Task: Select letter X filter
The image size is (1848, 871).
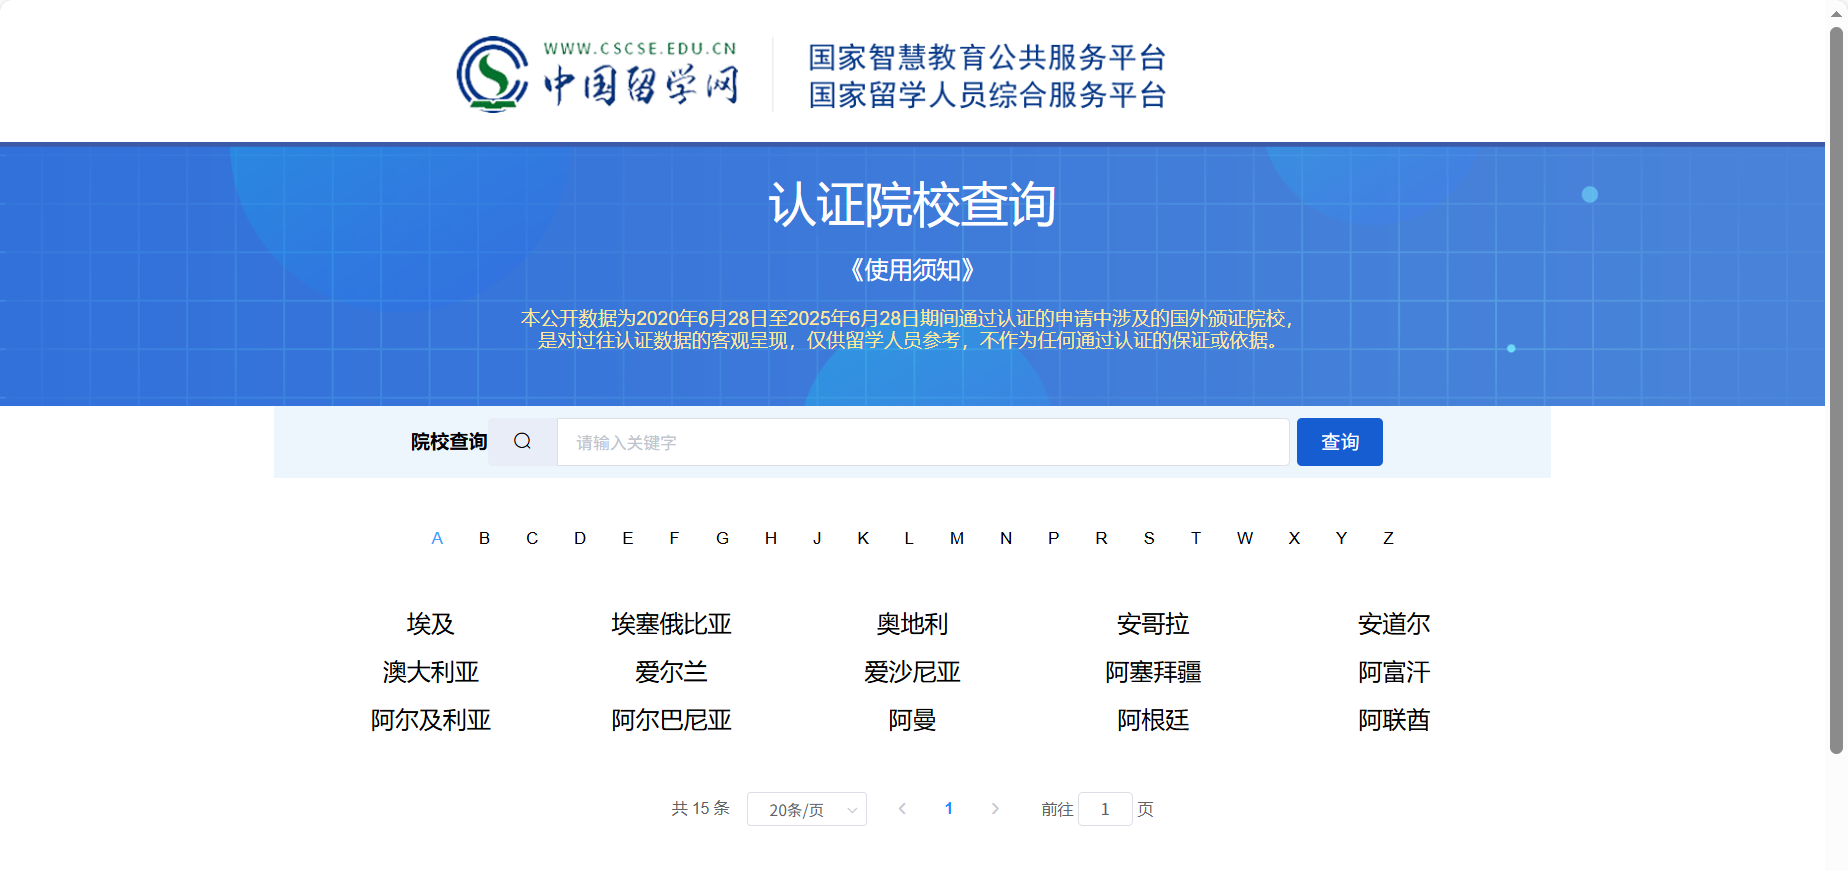Action: pyautogui.click(x=1294, y=538)
